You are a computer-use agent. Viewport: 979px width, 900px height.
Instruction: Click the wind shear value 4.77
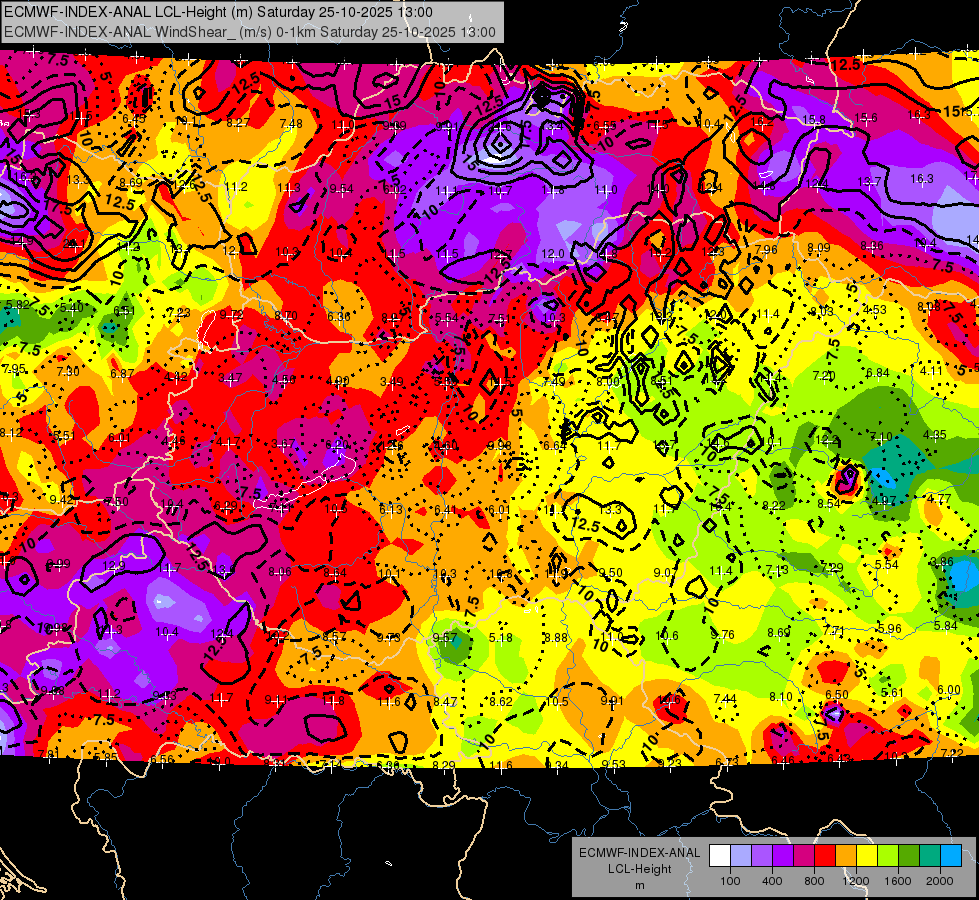coord(938,498)
